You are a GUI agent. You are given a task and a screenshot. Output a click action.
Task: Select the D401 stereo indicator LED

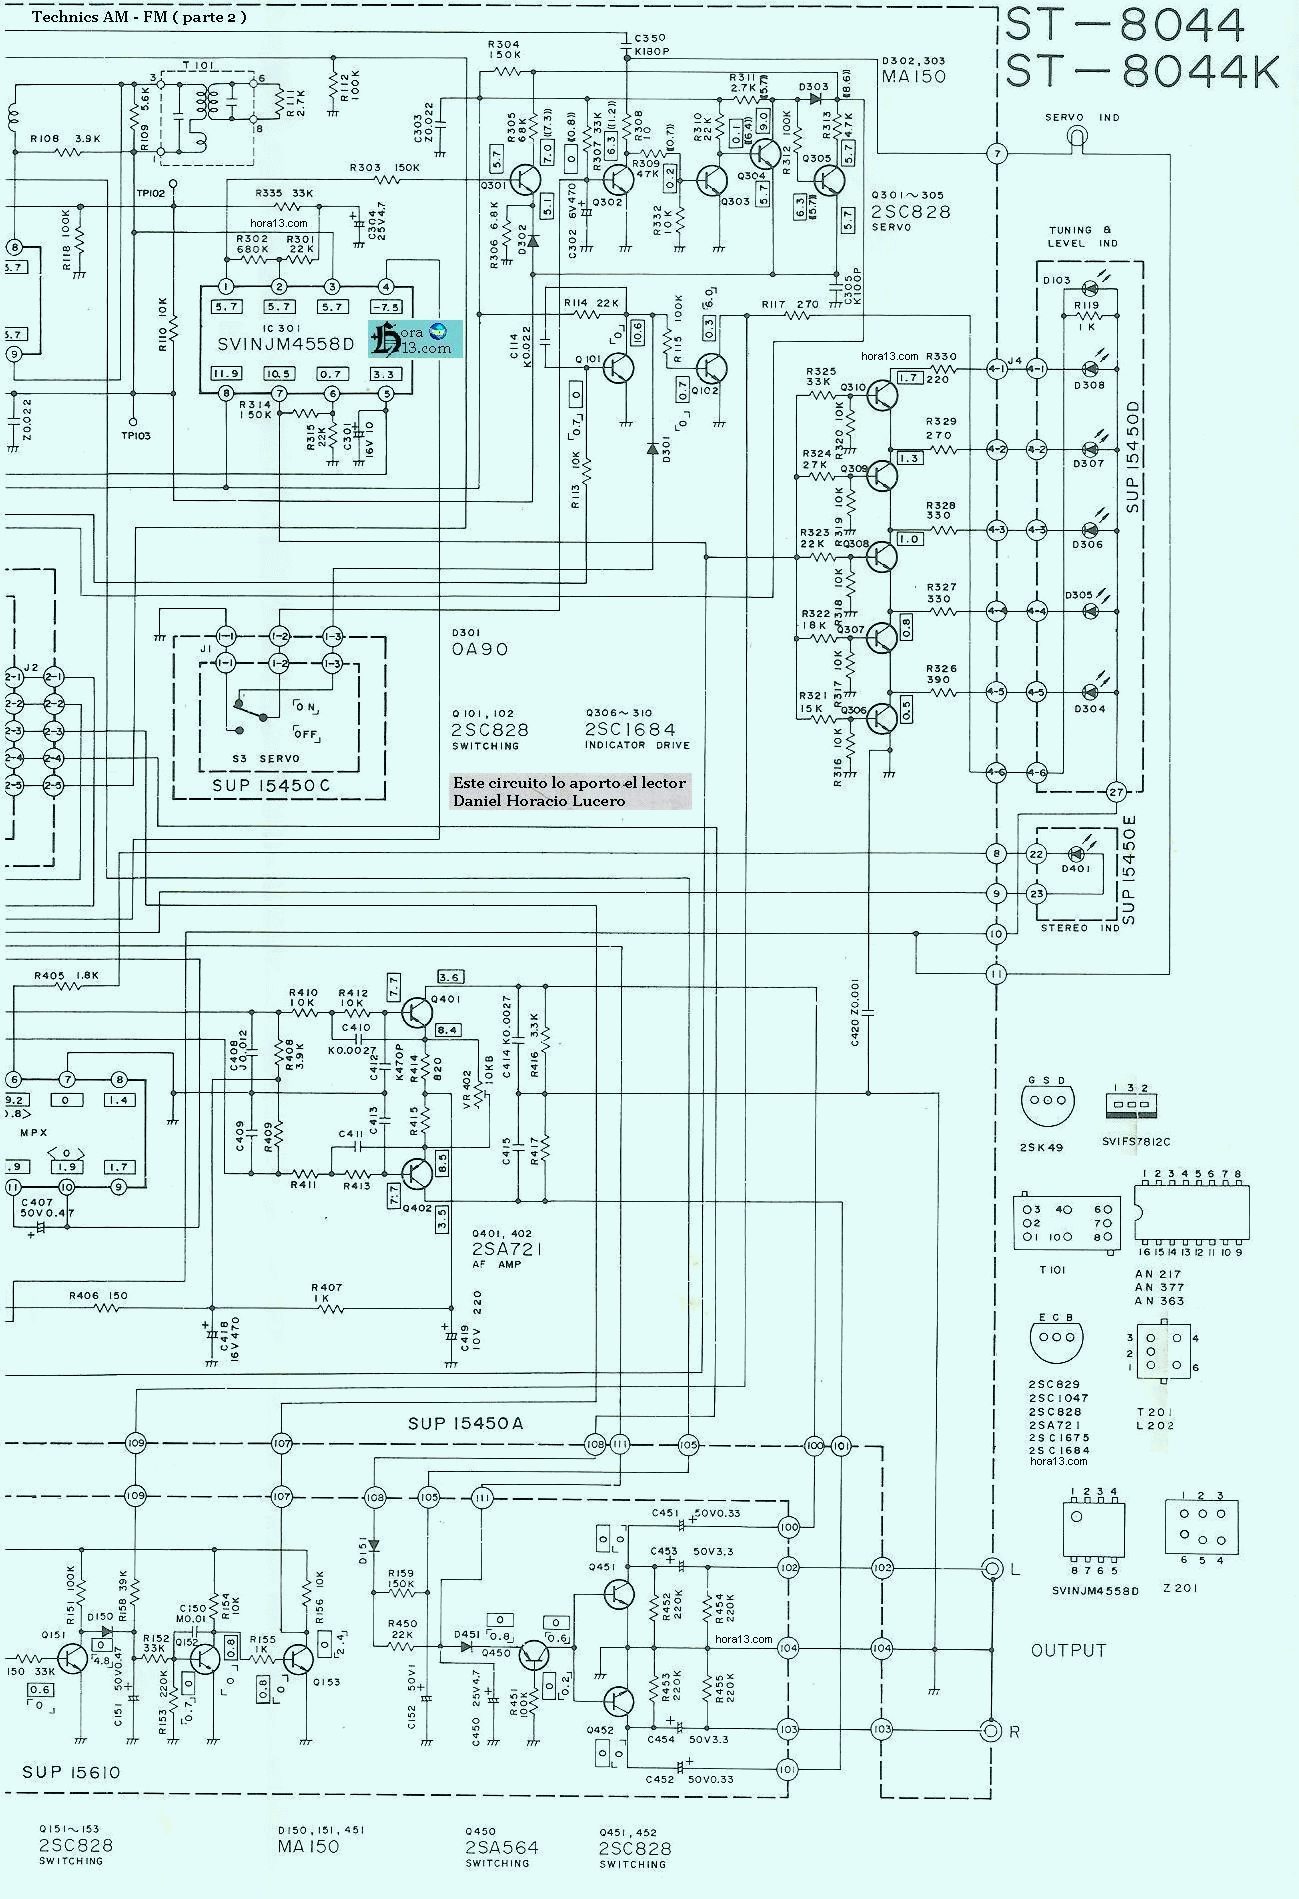click(x=1078, y=854)
